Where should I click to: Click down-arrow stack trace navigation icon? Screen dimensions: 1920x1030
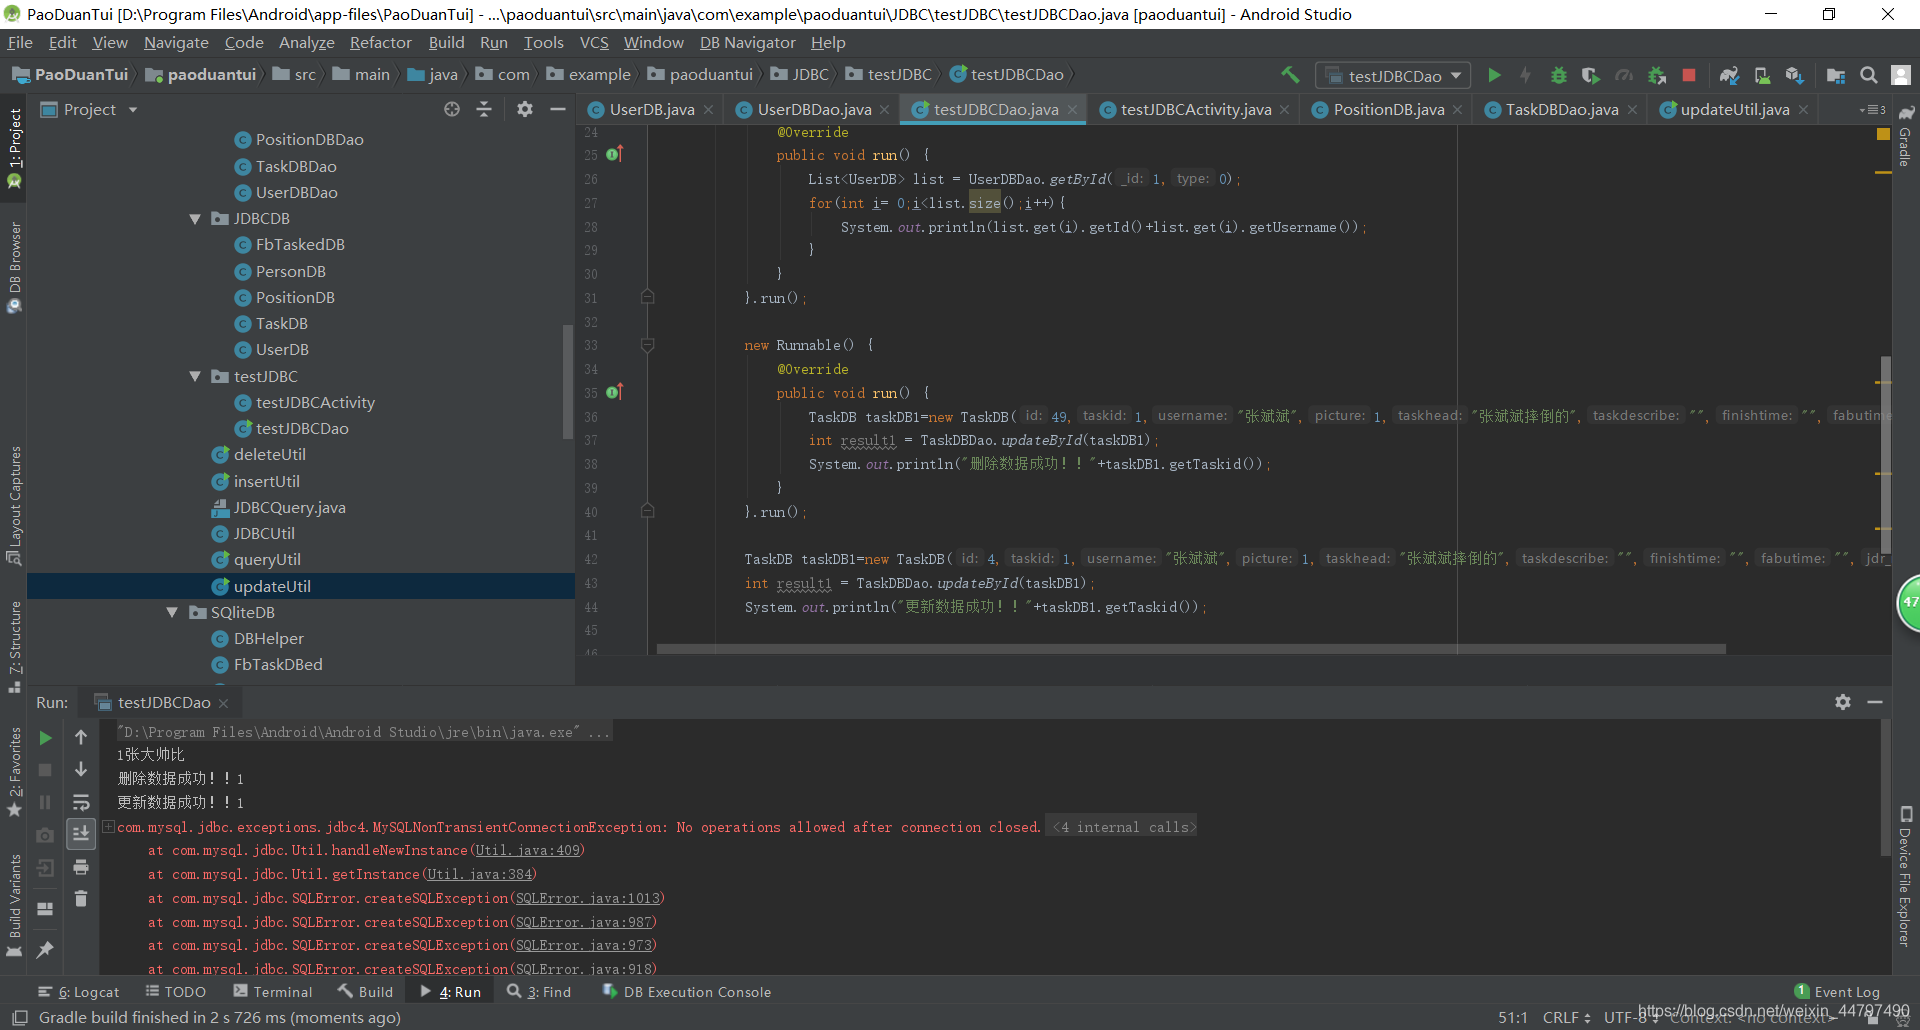click(x=81, y=769)
